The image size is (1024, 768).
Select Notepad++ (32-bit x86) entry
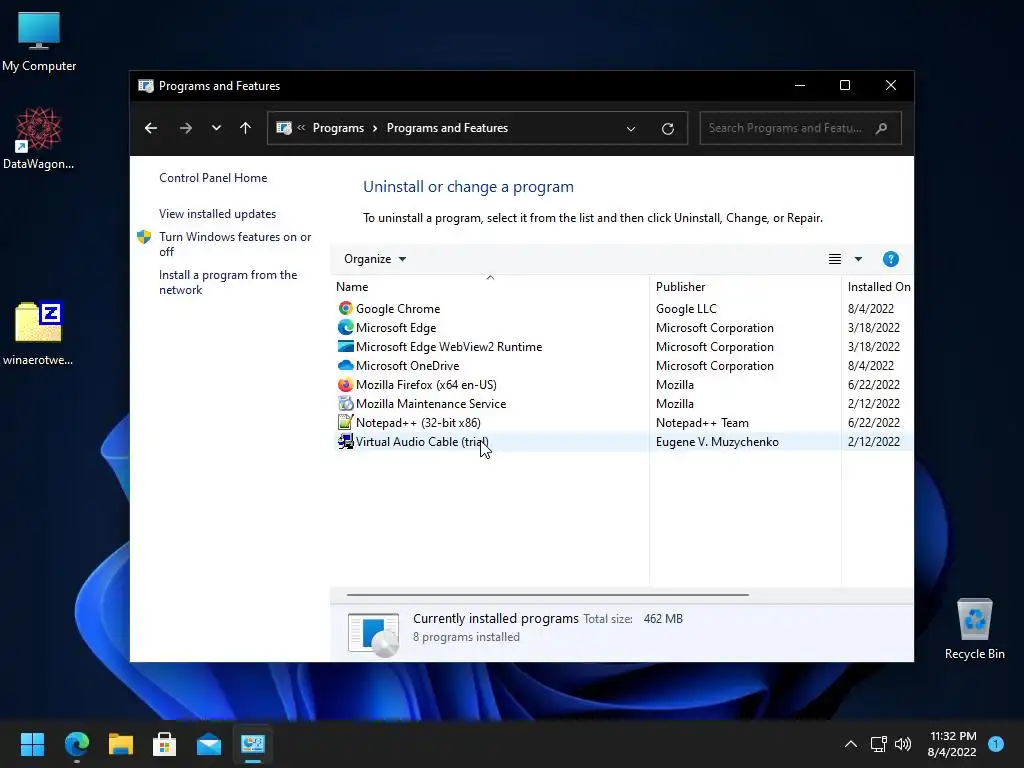click(x=418, y=423)
